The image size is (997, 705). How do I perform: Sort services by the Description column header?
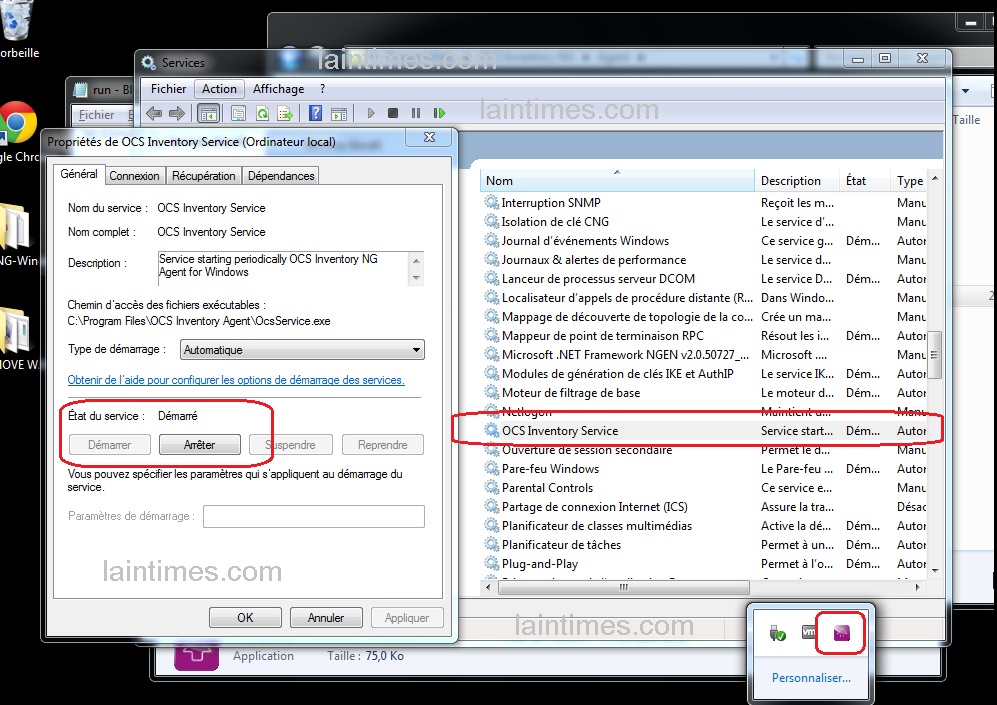click(797, 181)
